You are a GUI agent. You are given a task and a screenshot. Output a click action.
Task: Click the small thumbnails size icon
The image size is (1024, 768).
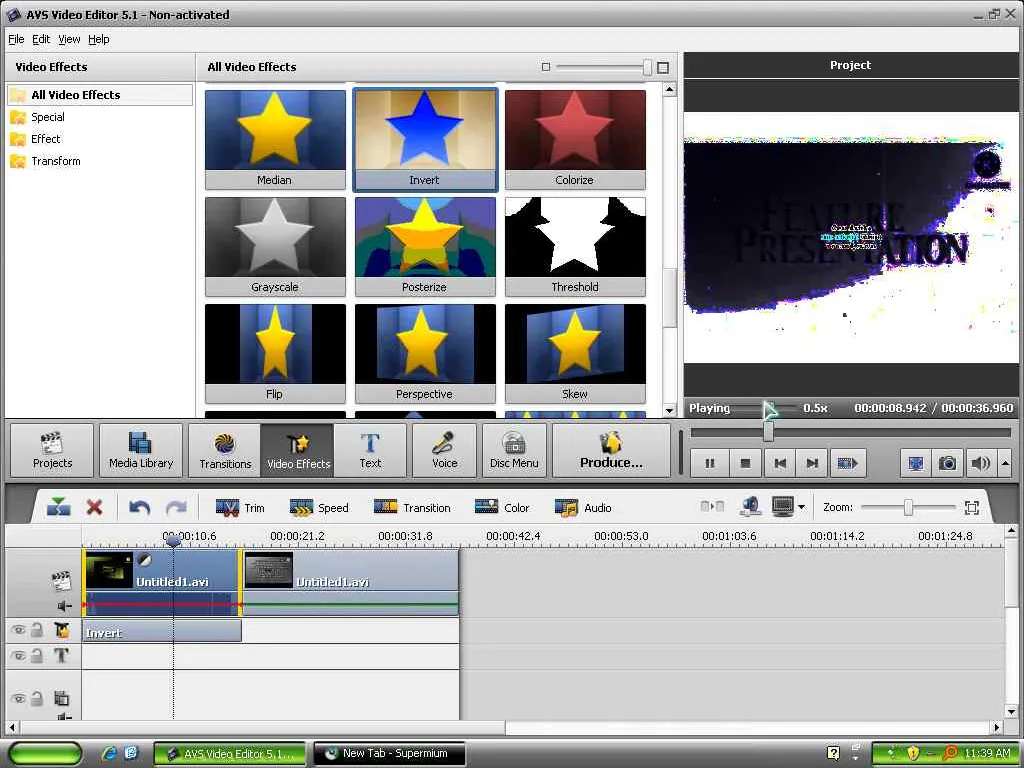(546, 67)
